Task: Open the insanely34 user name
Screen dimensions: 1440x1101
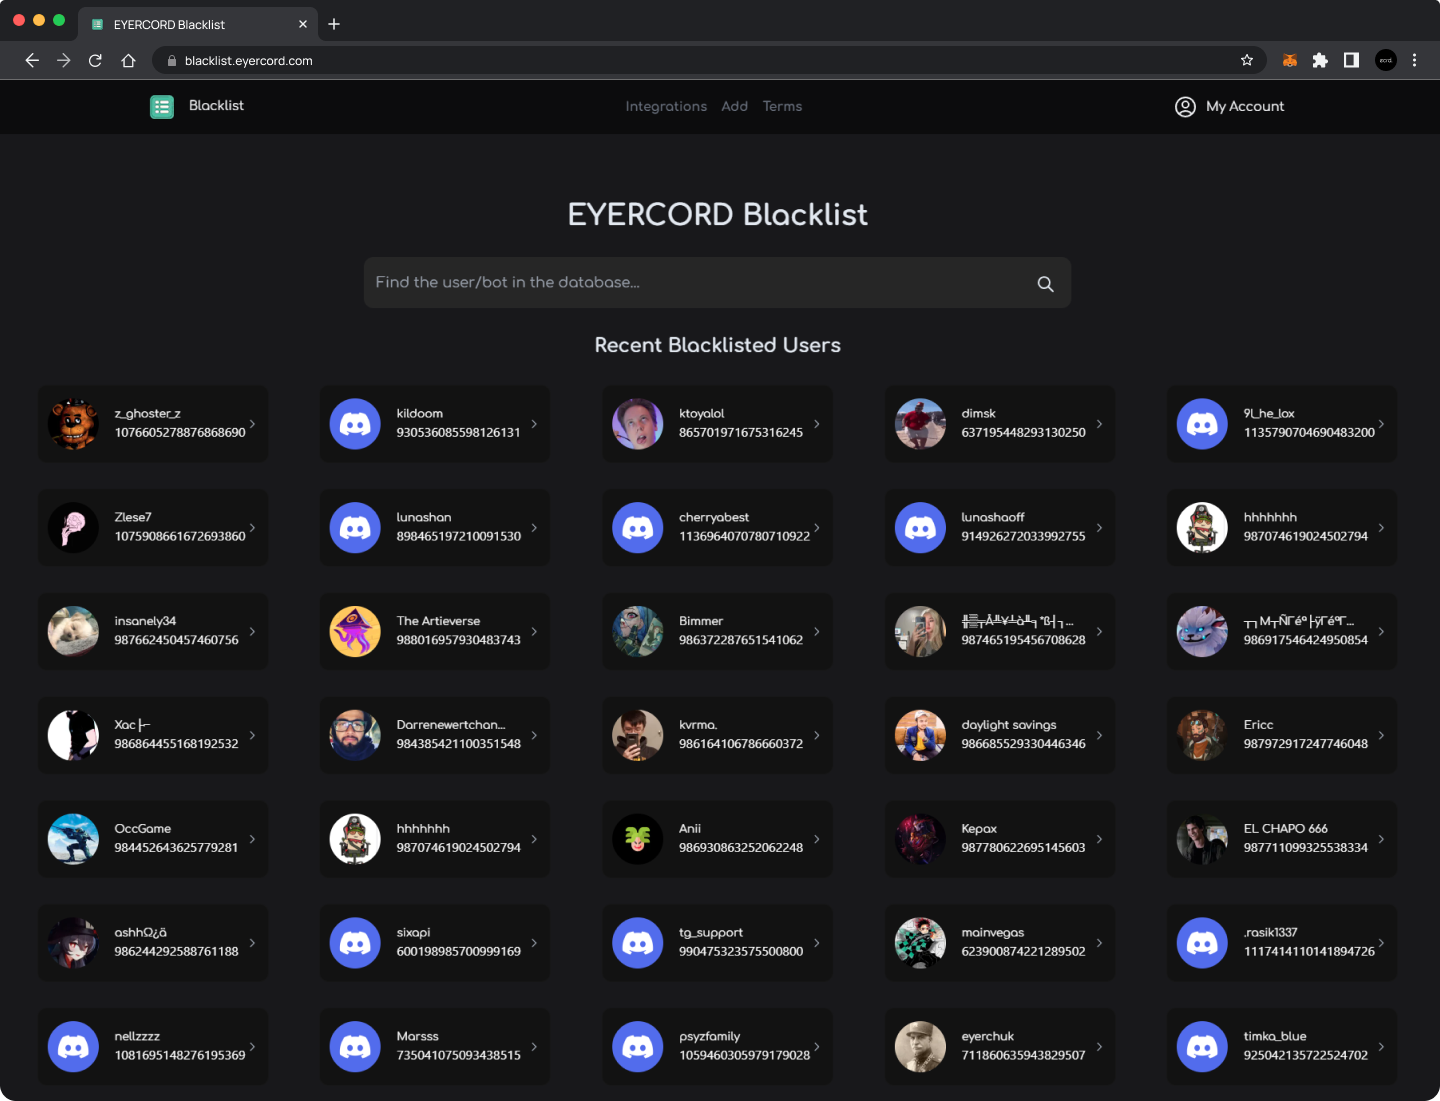Action: pyautogui.click(x=145, y=621)
